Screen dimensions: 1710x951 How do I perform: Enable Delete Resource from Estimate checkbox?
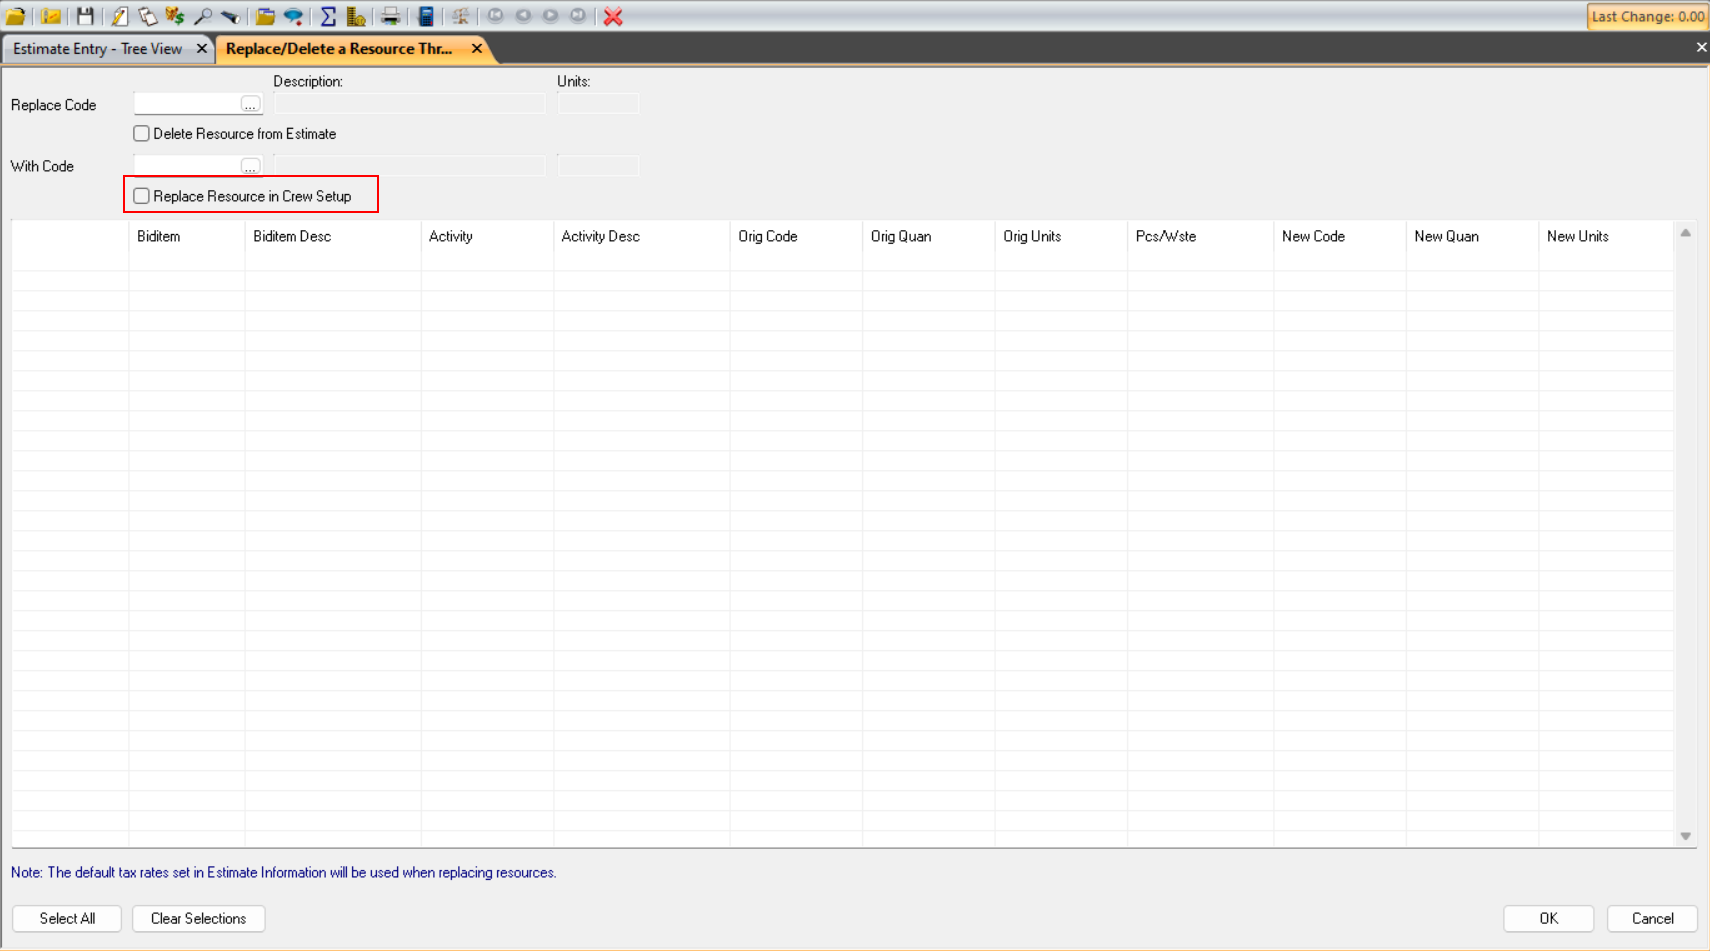coord(142,134)
